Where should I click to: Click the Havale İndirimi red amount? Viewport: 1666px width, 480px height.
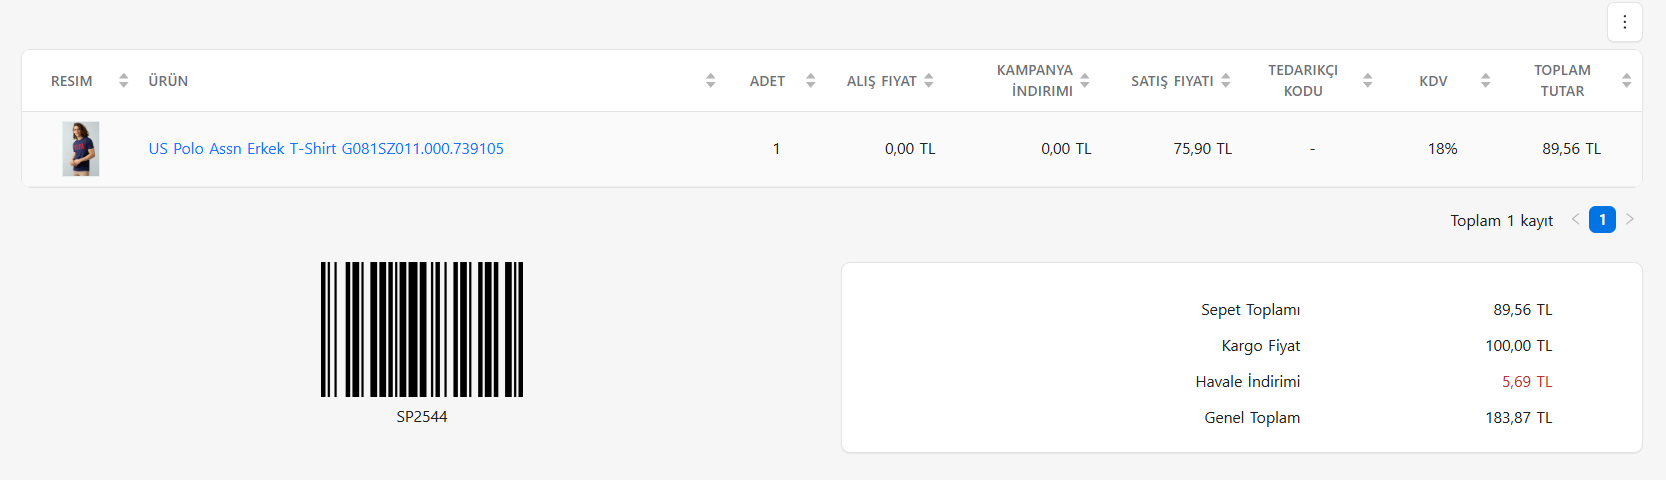(1527, 382)
